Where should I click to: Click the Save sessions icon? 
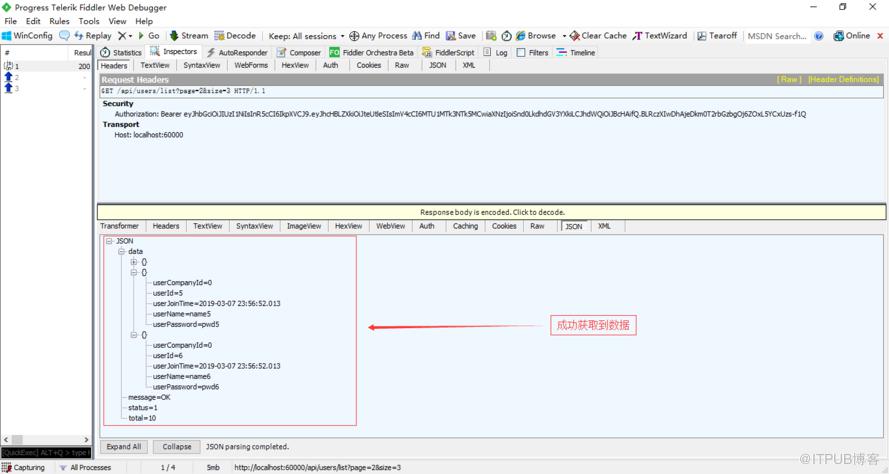[451, 36]
